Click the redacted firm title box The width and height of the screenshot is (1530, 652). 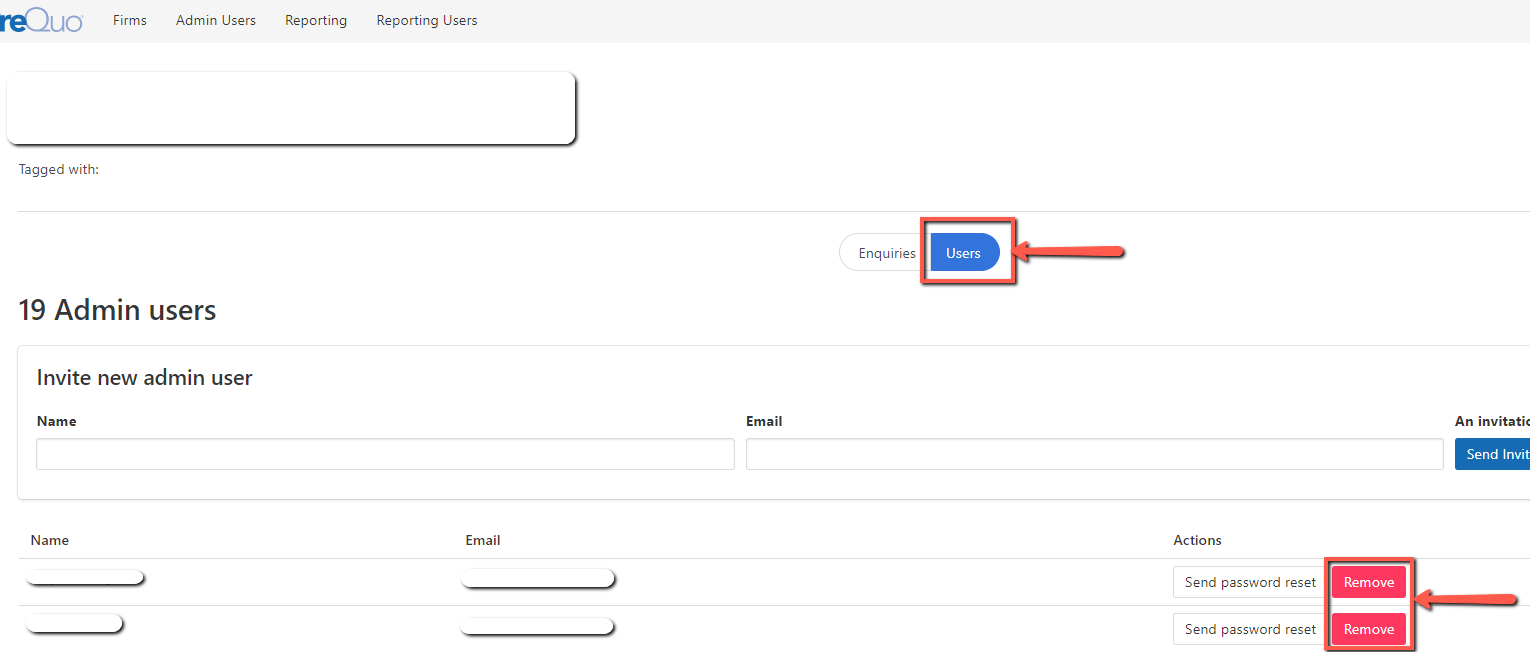(x=291, y=107)
